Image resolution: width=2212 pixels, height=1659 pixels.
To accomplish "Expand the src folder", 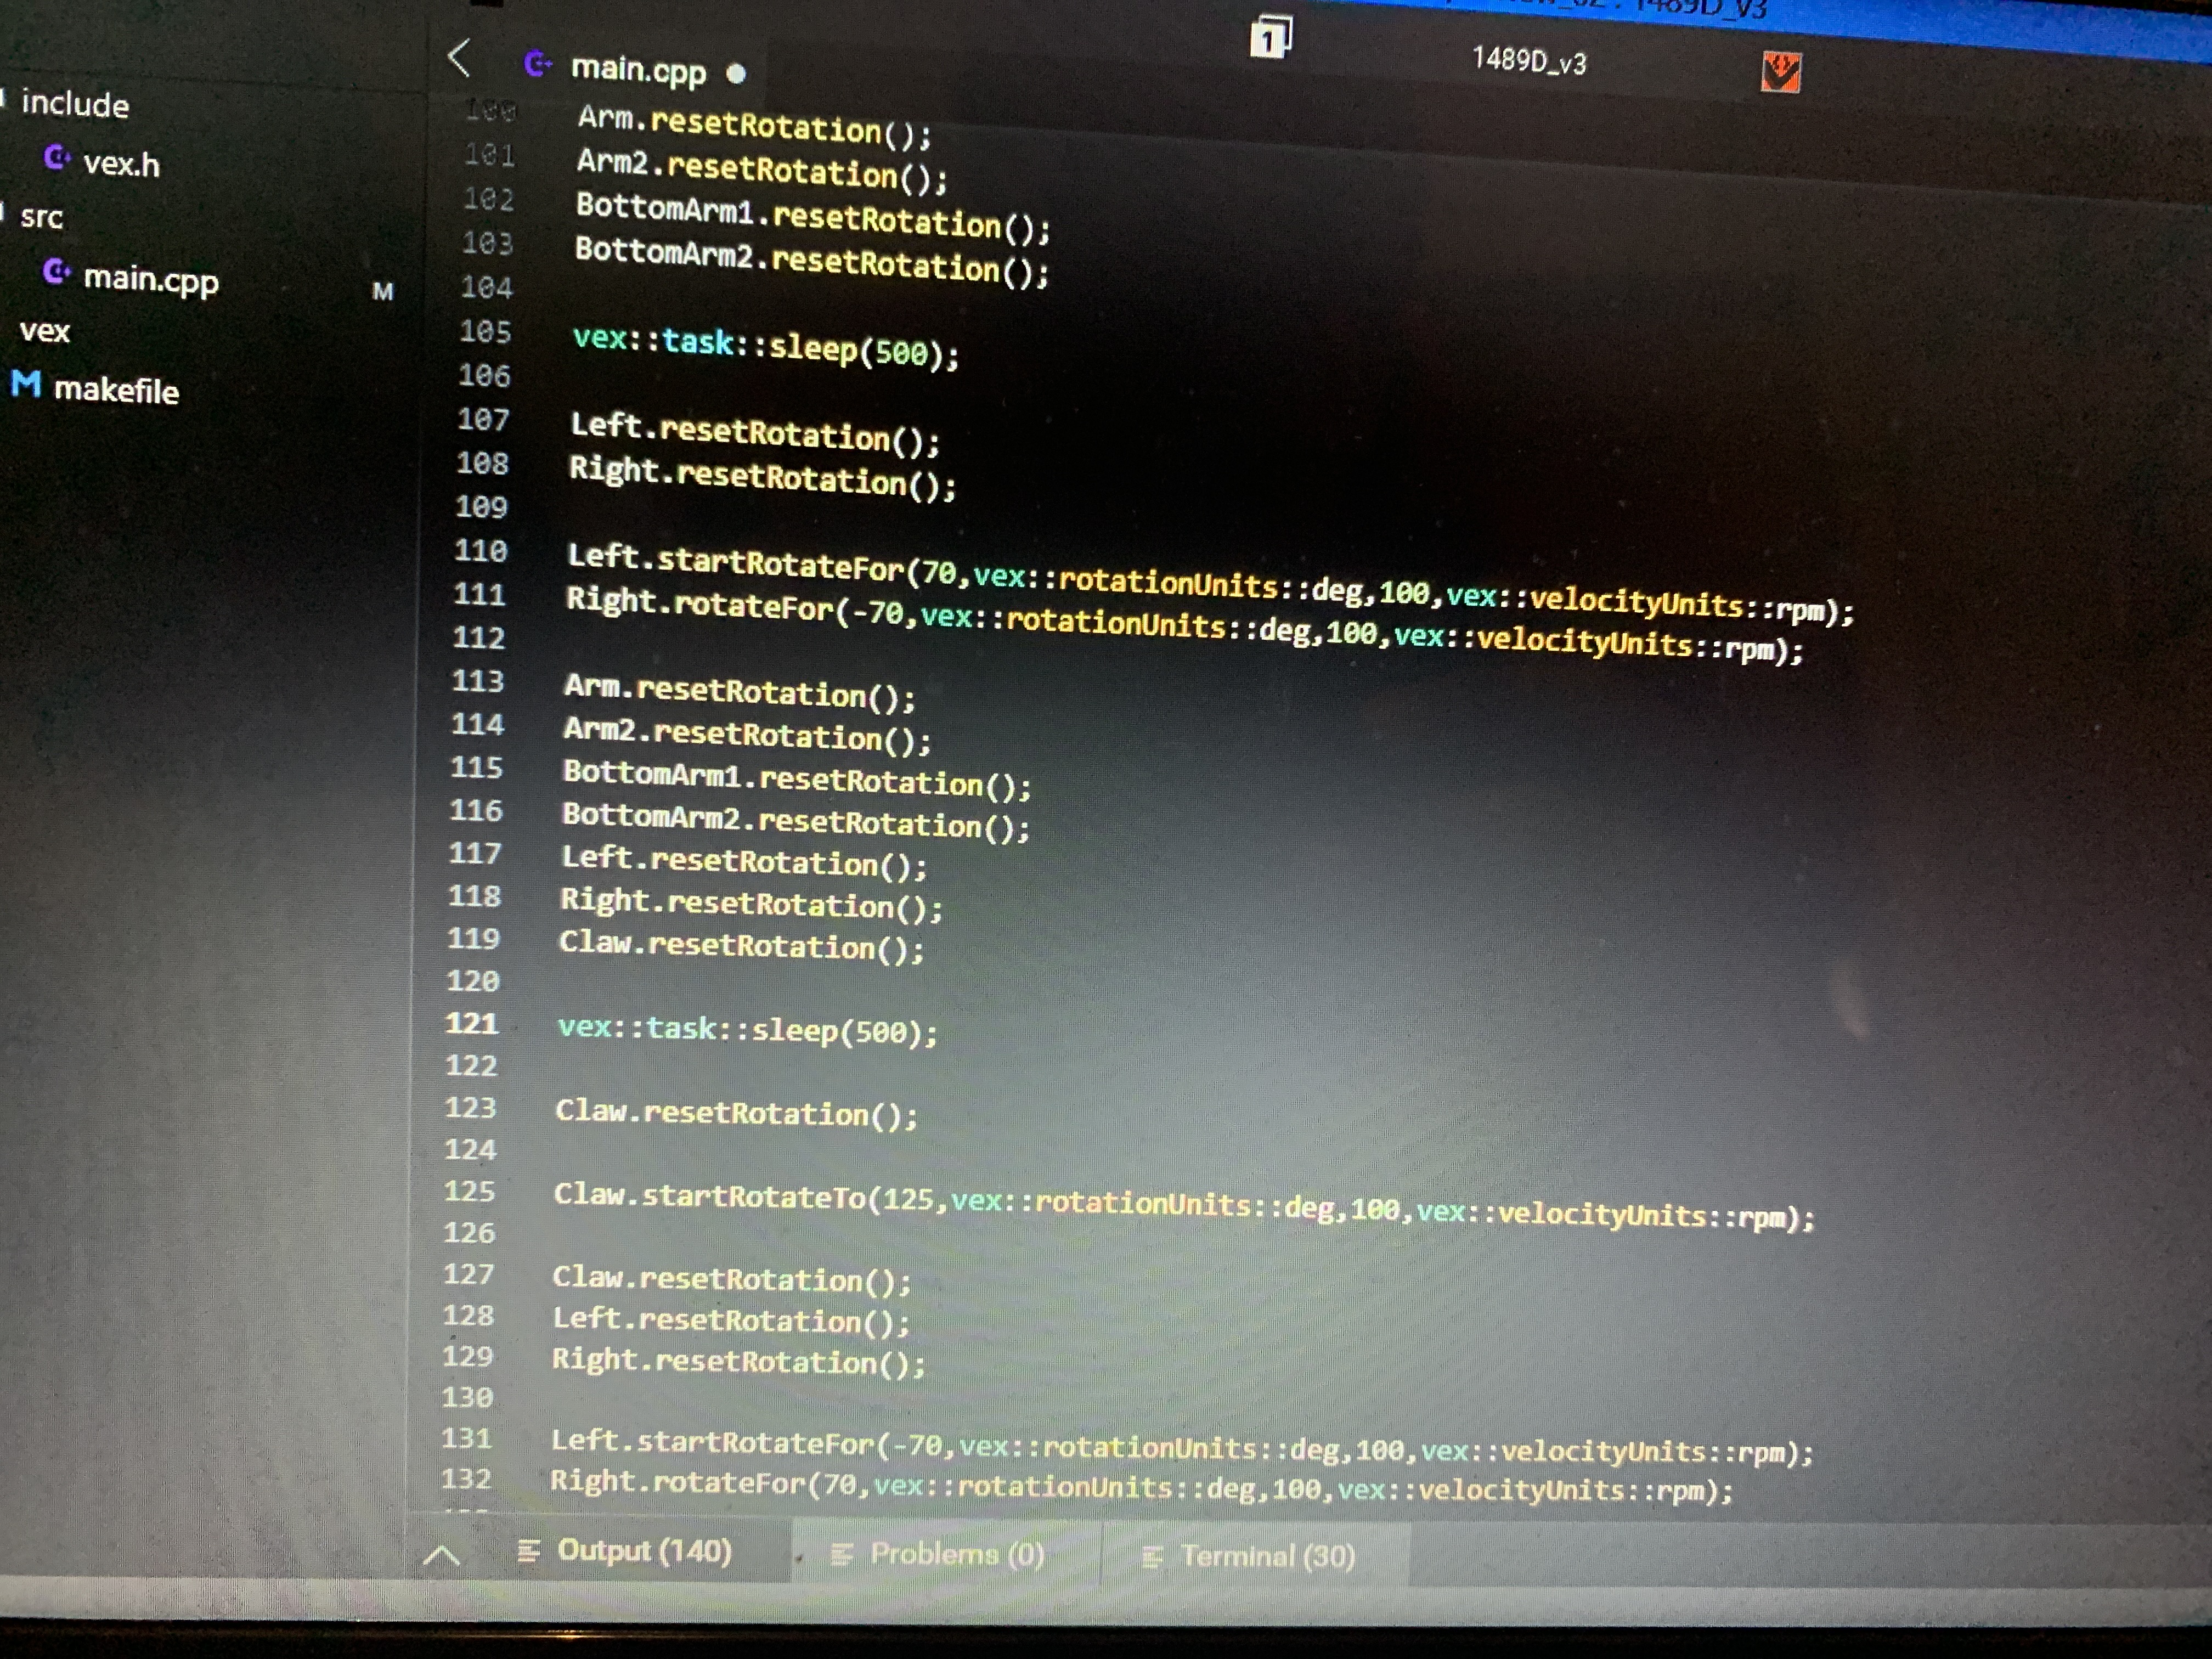I will (41, 217).
